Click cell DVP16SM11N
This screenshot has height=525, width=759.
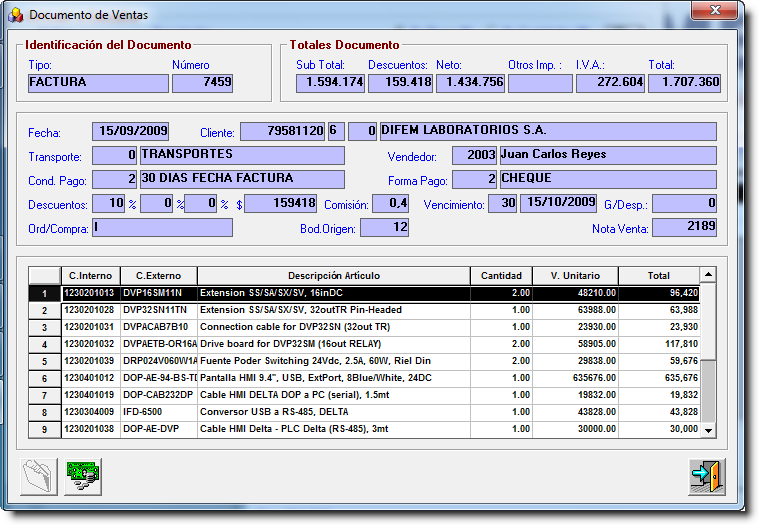159,293
